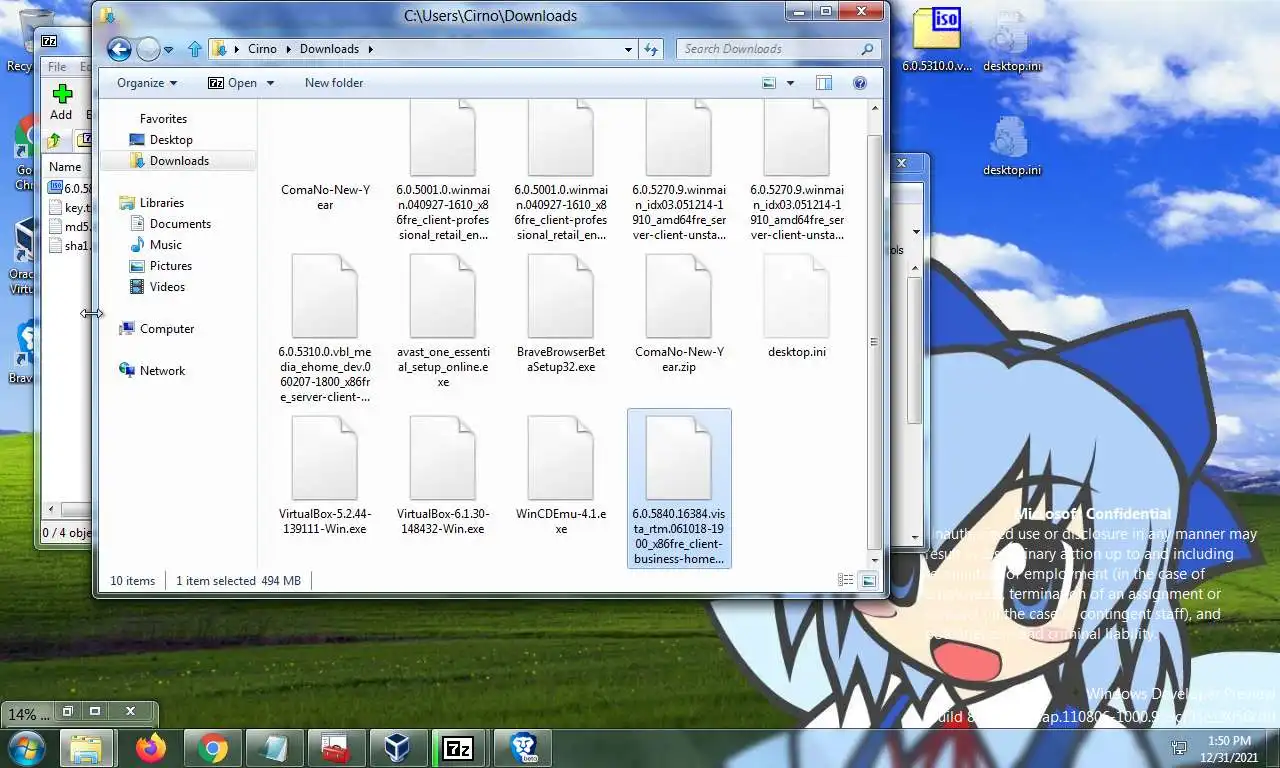The image size is (1280, 768).
Task: Toggle the preview pane icon
Action: pyautogui.click(x=824, y=83)
